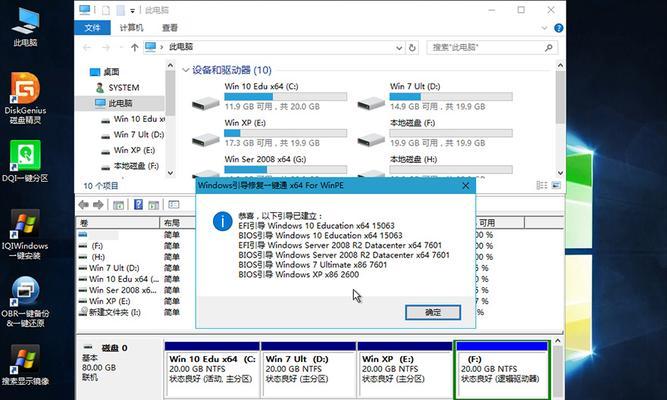
Task: Select the Win 7 Ult (D:) drive icon
Action: tap(371, 103)
